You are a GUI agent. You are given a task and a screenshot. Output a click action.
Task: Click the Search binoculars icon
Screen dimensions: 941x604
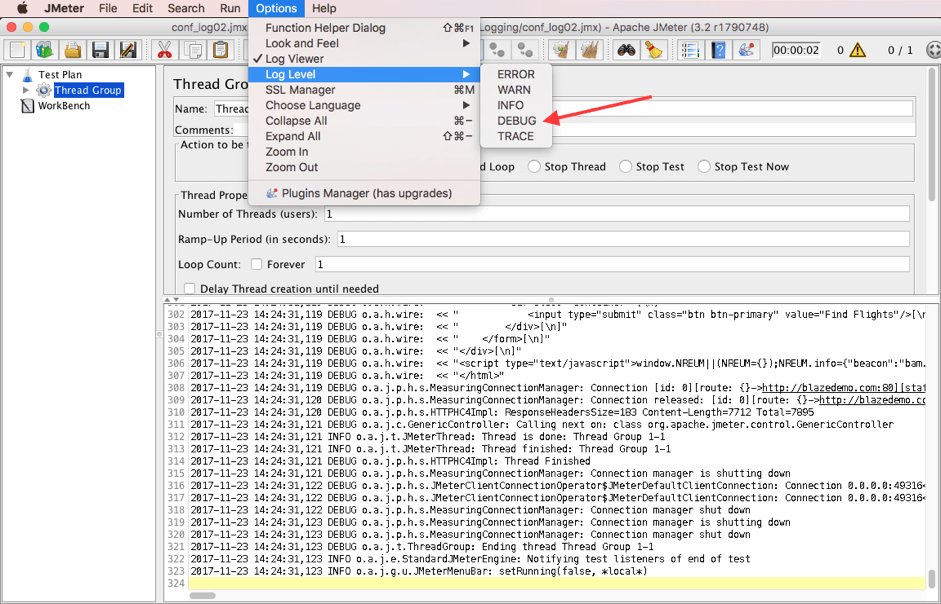(x=627, y=50)
